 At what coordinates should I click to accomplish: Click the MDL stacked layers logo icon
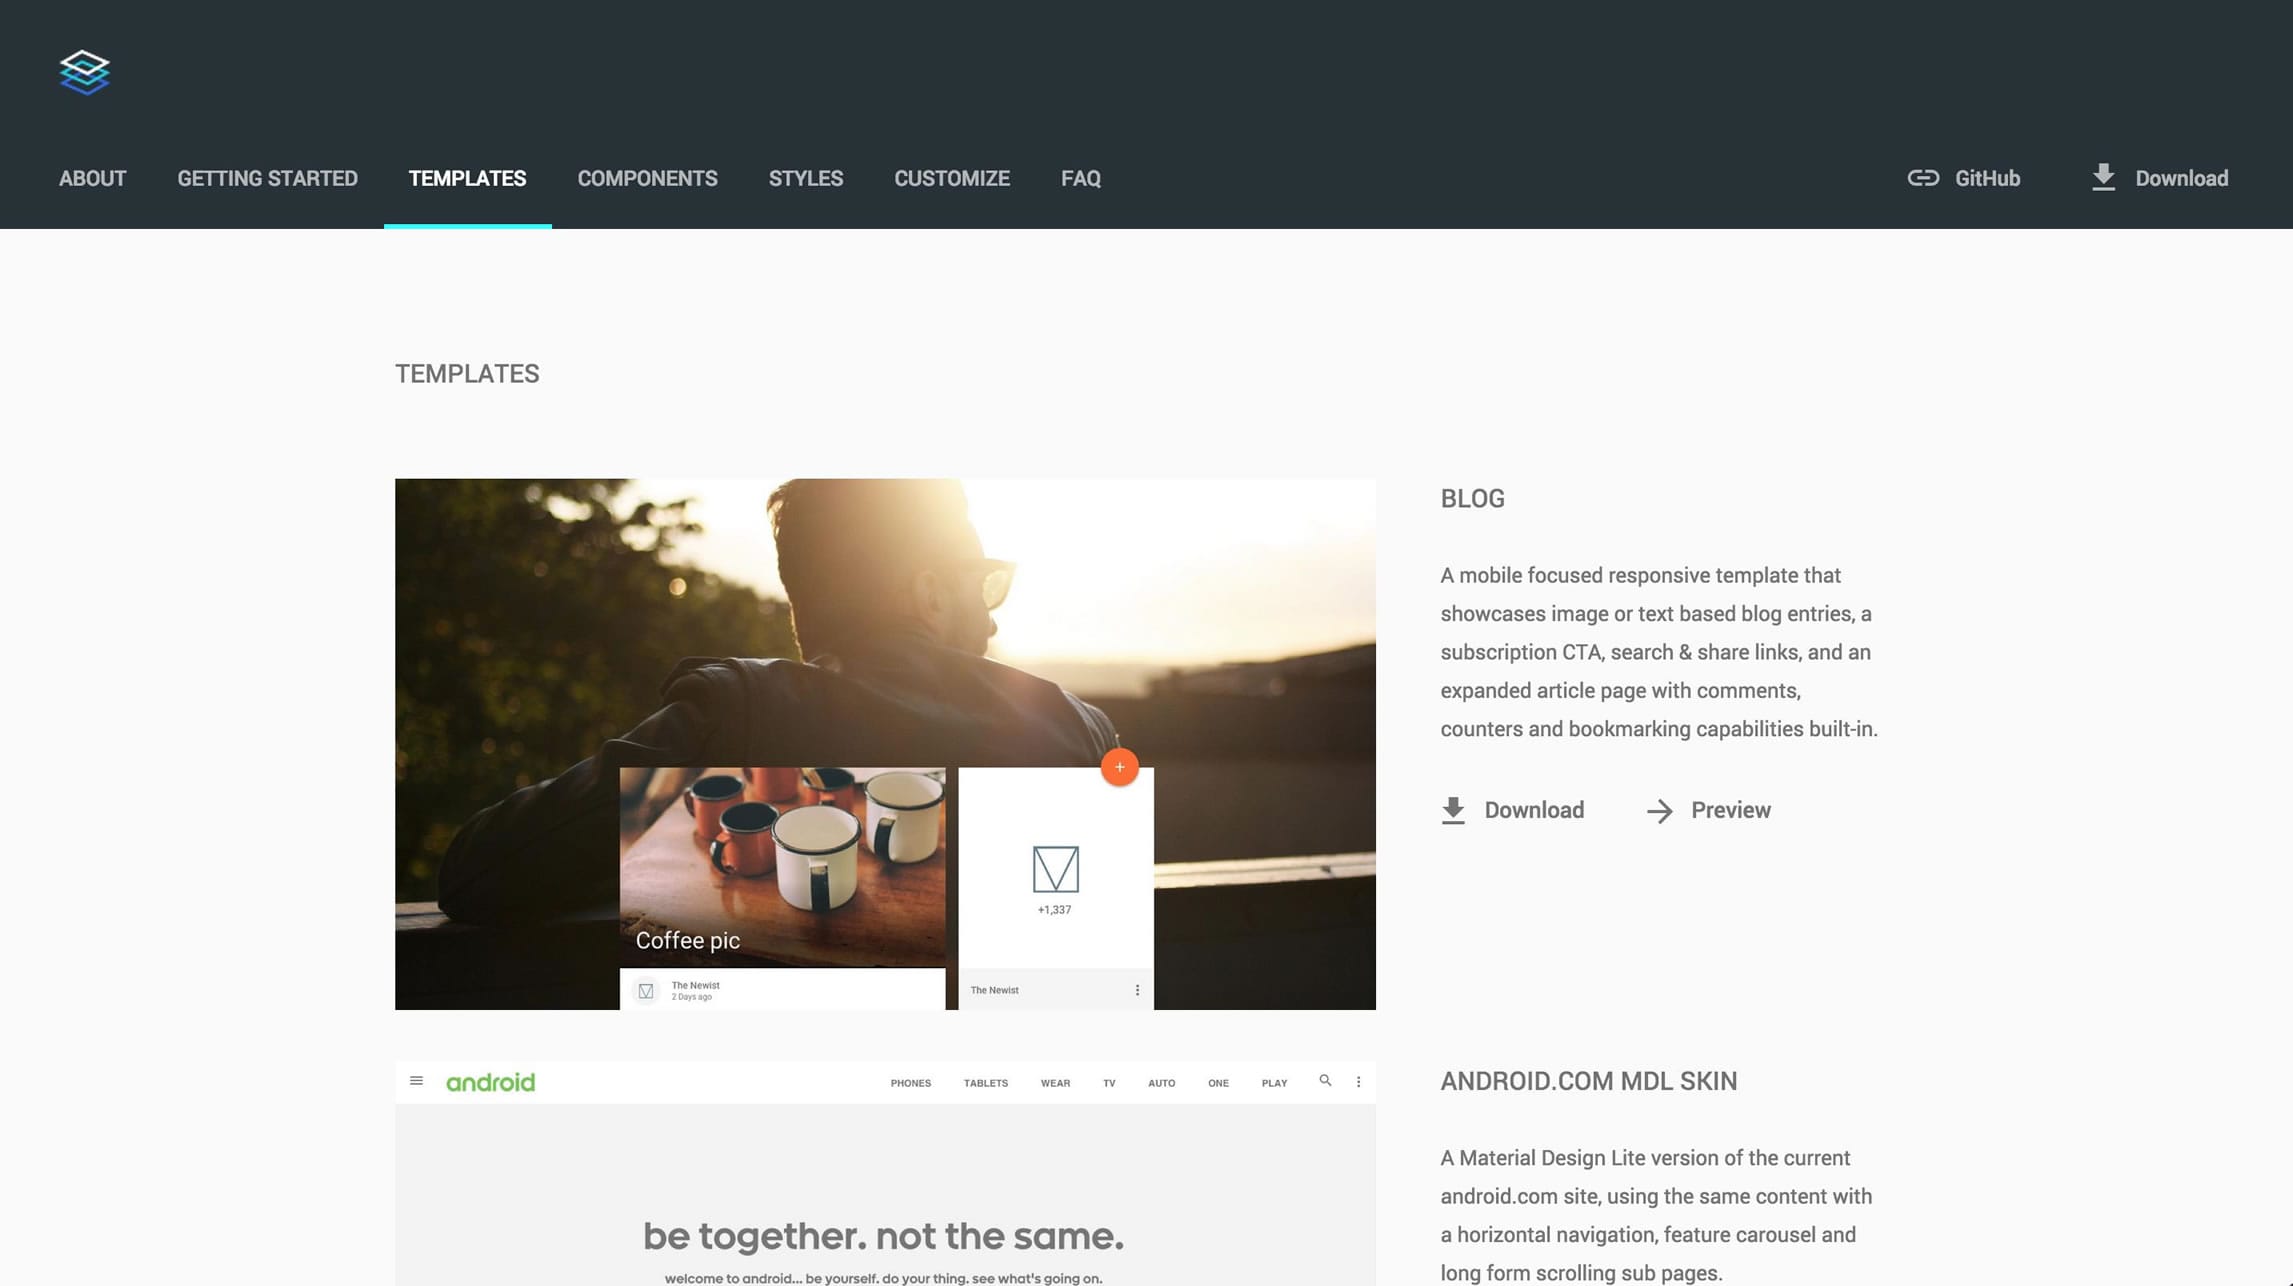(x=85, y=72)
